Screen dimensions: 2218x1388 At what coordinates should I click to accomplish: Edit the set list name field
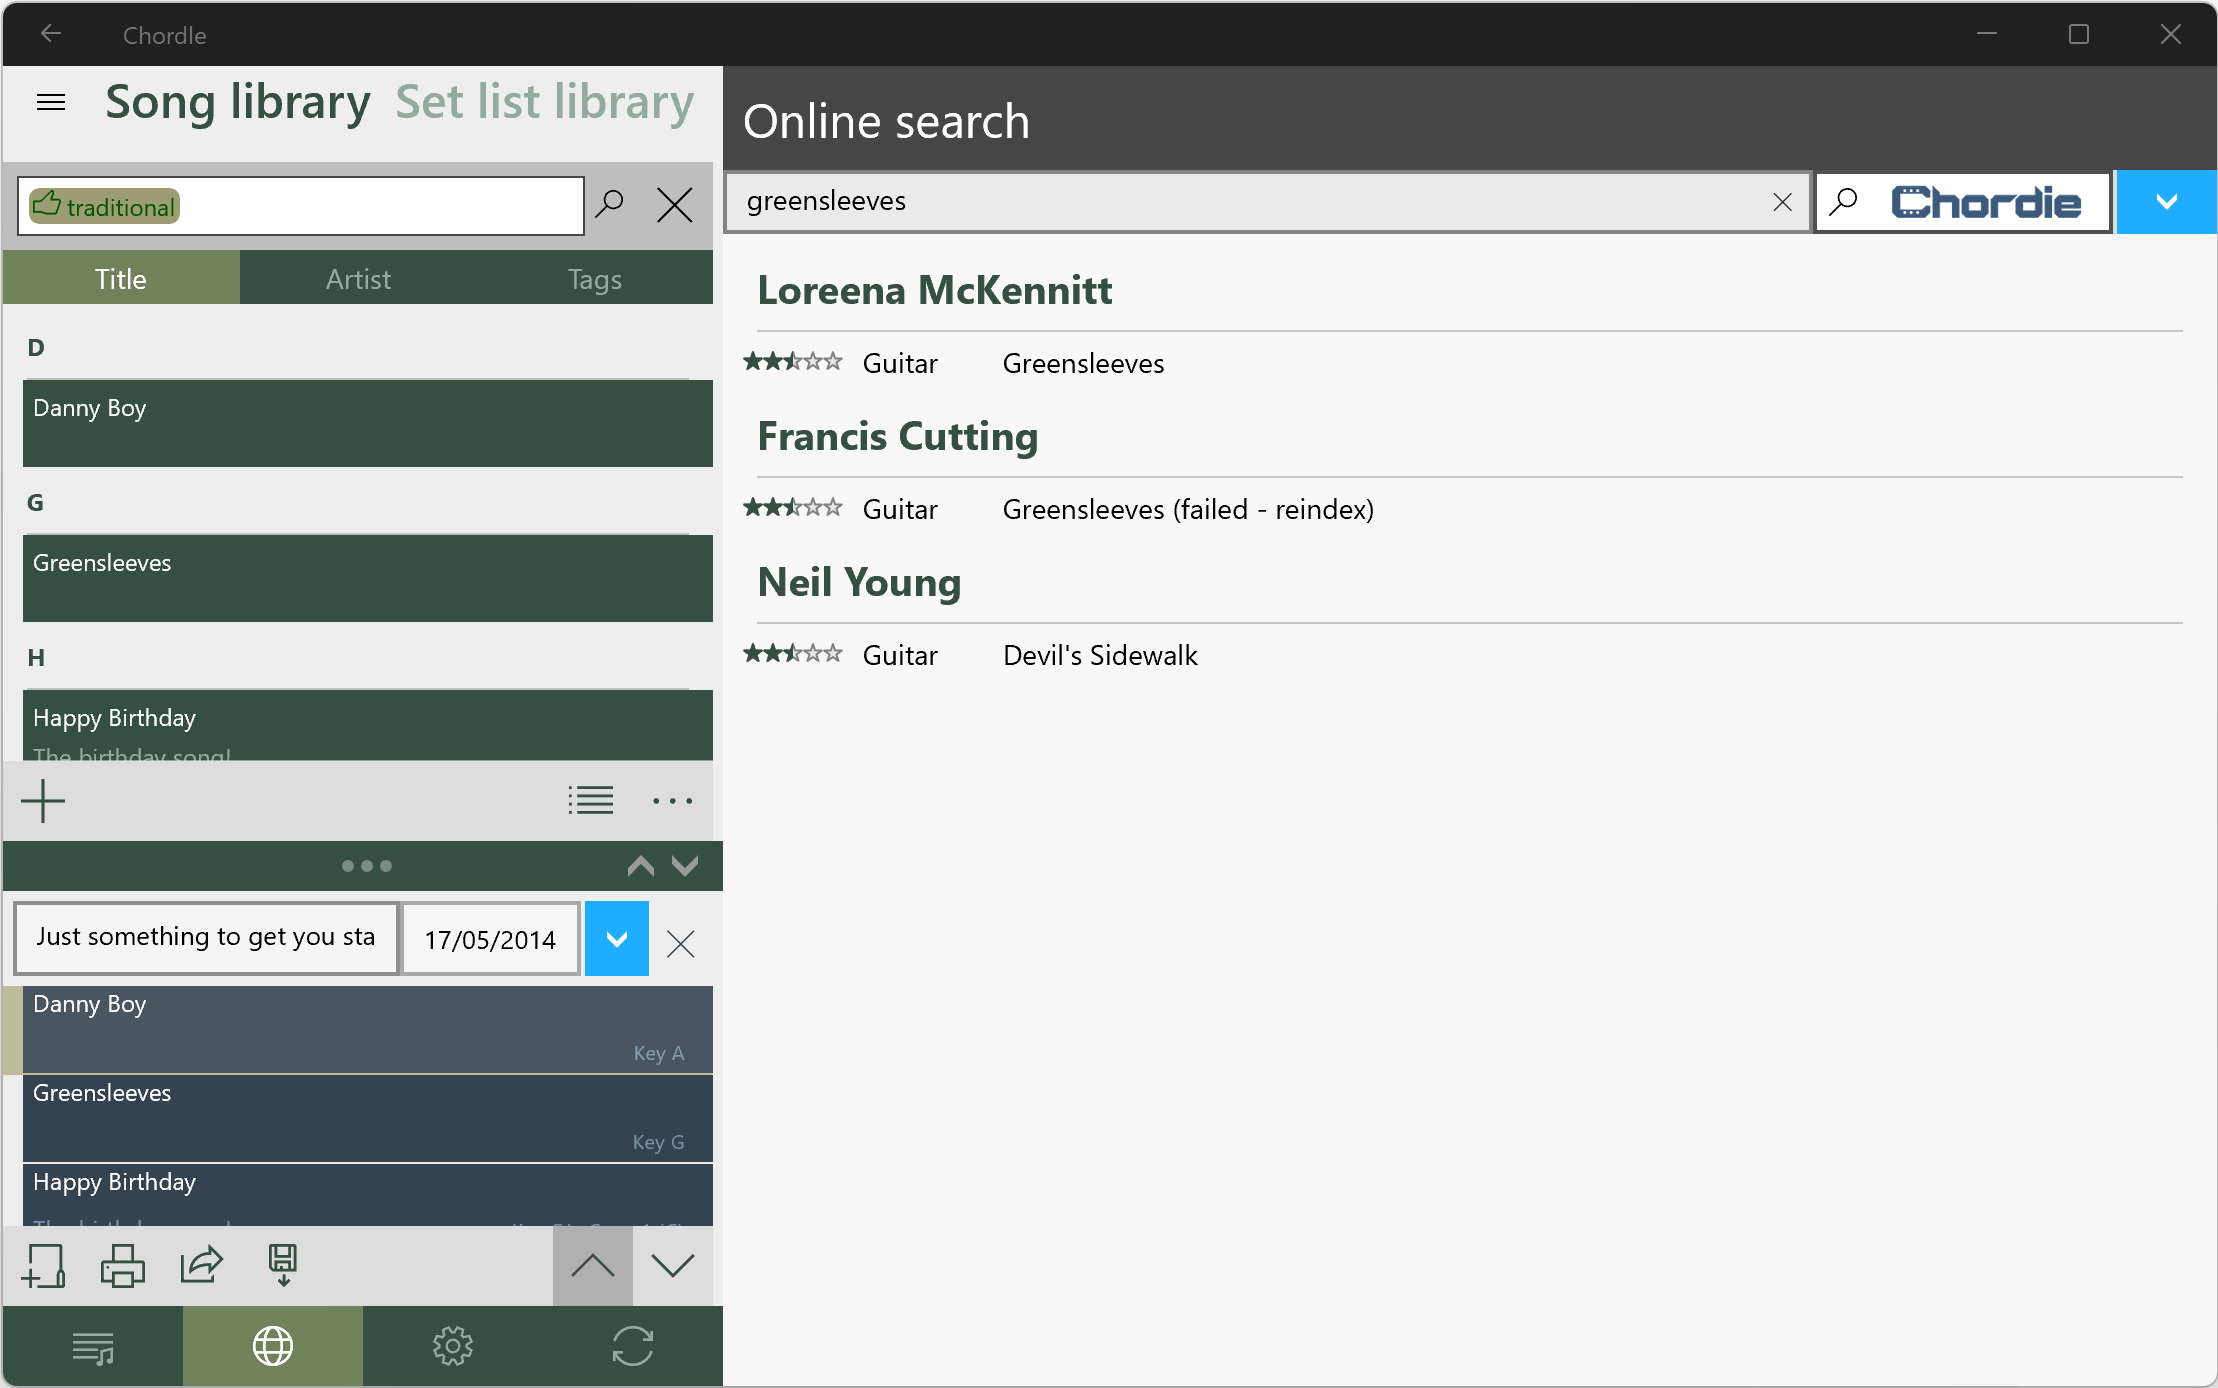tap(206, 938)
